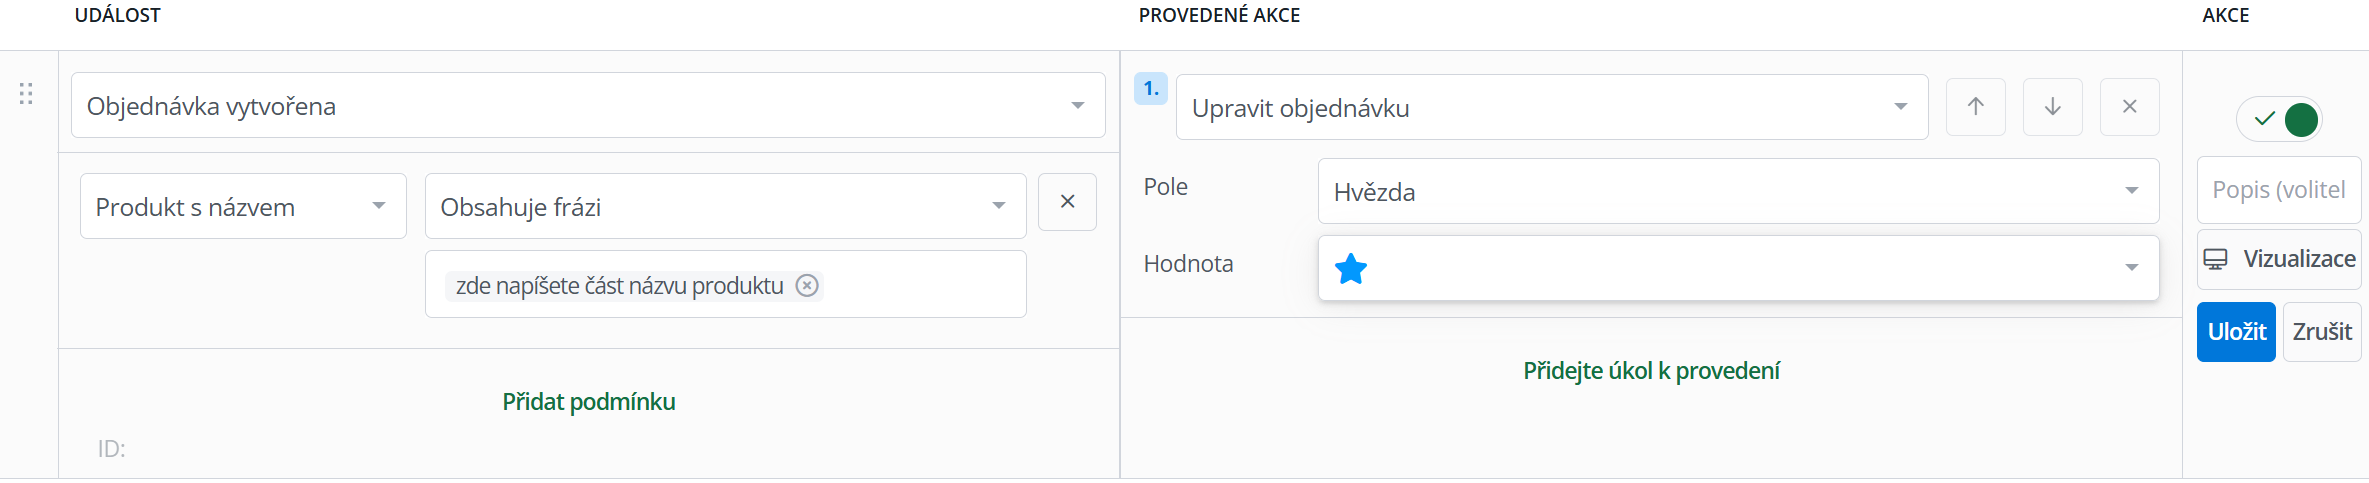Move action down with arrow icon
Screen dimensions: 2369x483
[2052, 107]
